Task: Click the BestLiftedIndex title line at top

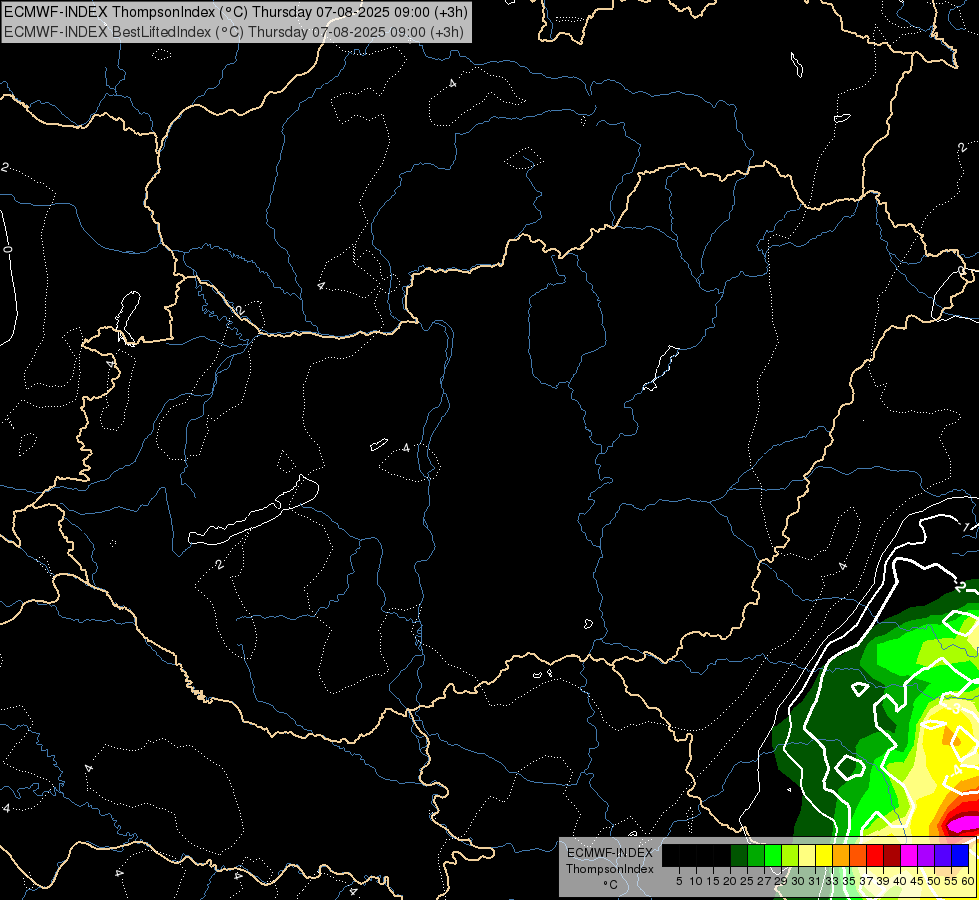Action: 234,31
